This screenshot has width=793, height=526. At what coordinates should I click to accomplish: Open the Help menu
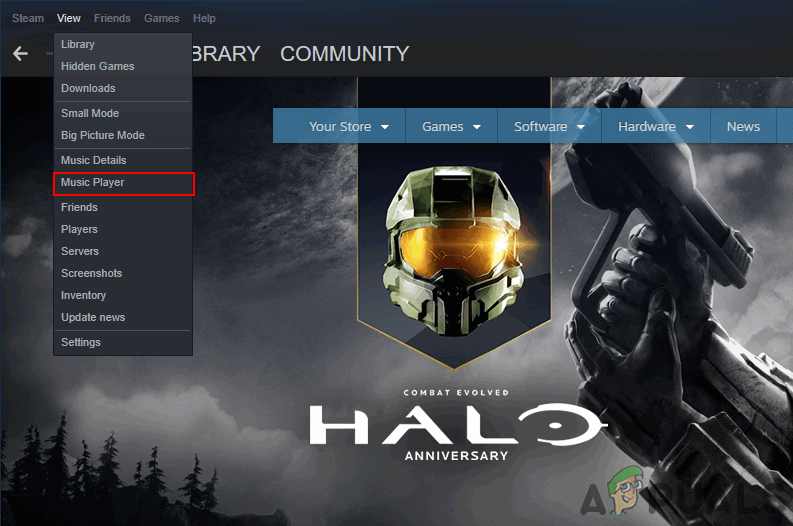[x=204, y=18]
